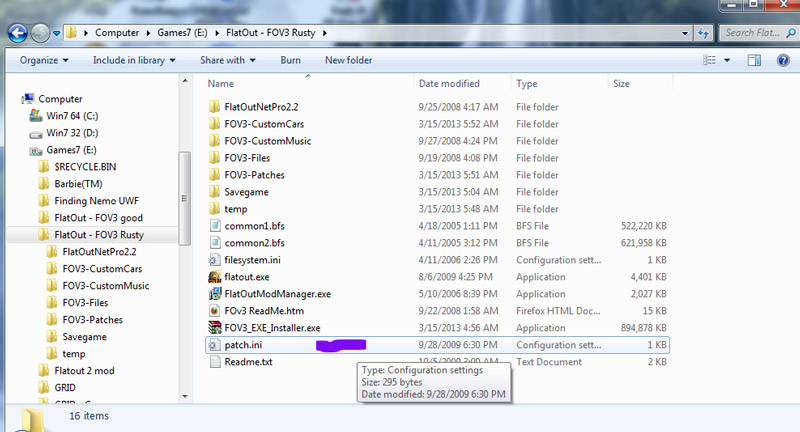Open the Share with menu
Viewport: 800px width, 432px height.
(228, 60)
